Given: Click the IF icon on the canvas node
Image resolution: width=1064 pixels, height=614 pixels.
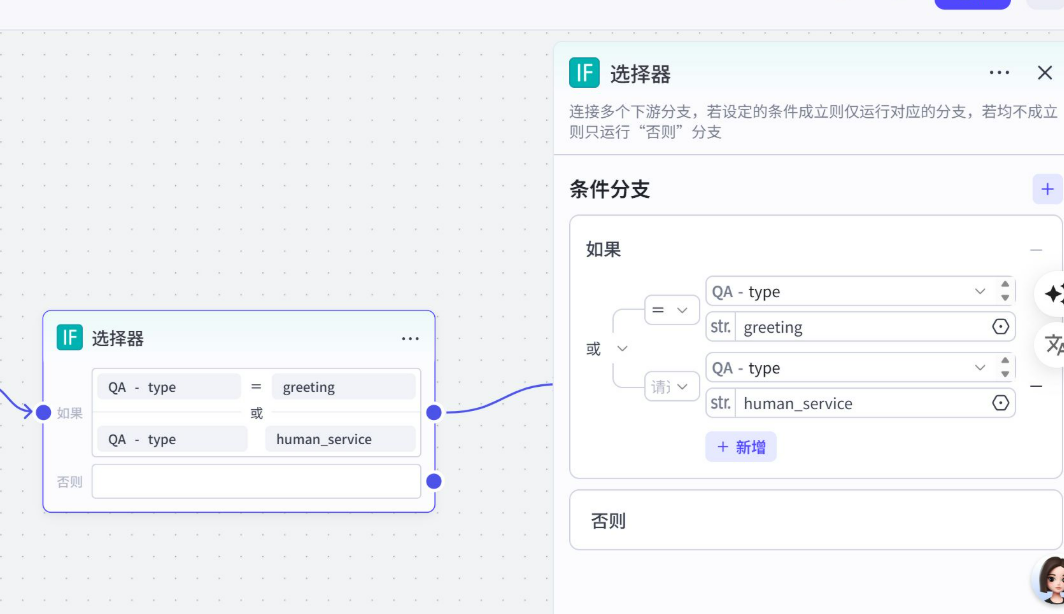Looking at the screenshot, I should (69, 337).
